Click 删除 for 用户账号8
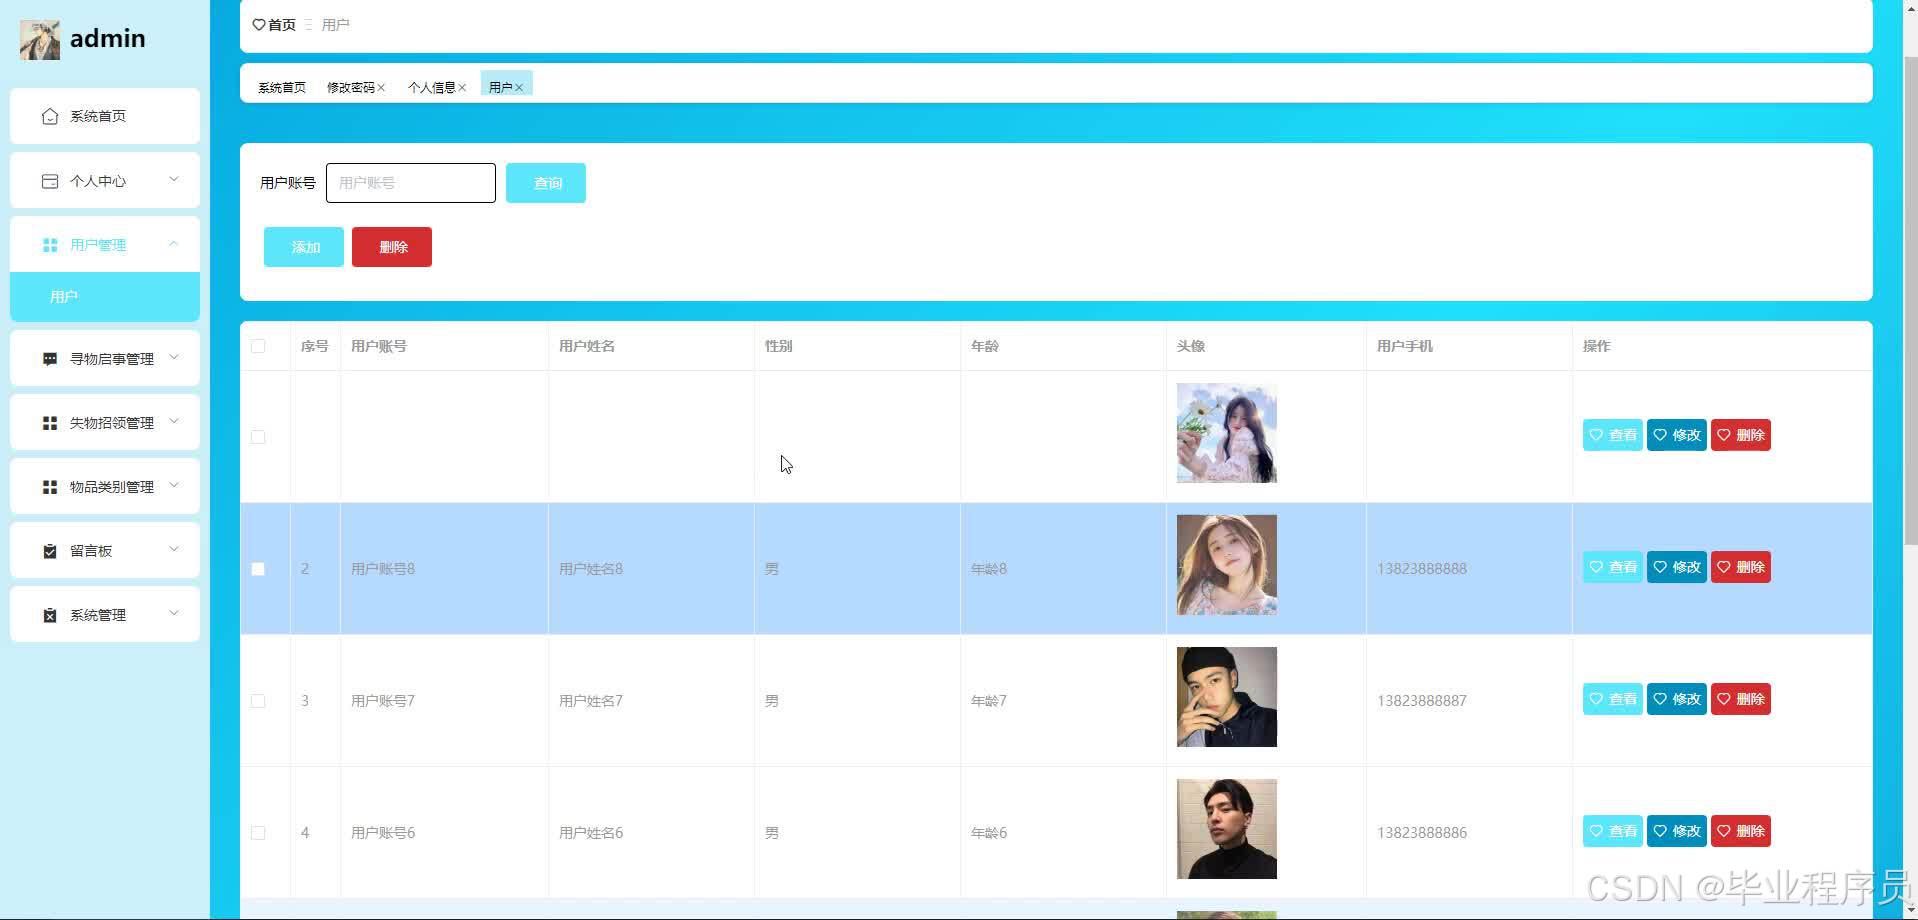This screenshot has height=920, width=1918. pyautogui.click(x=1741, y=567)
